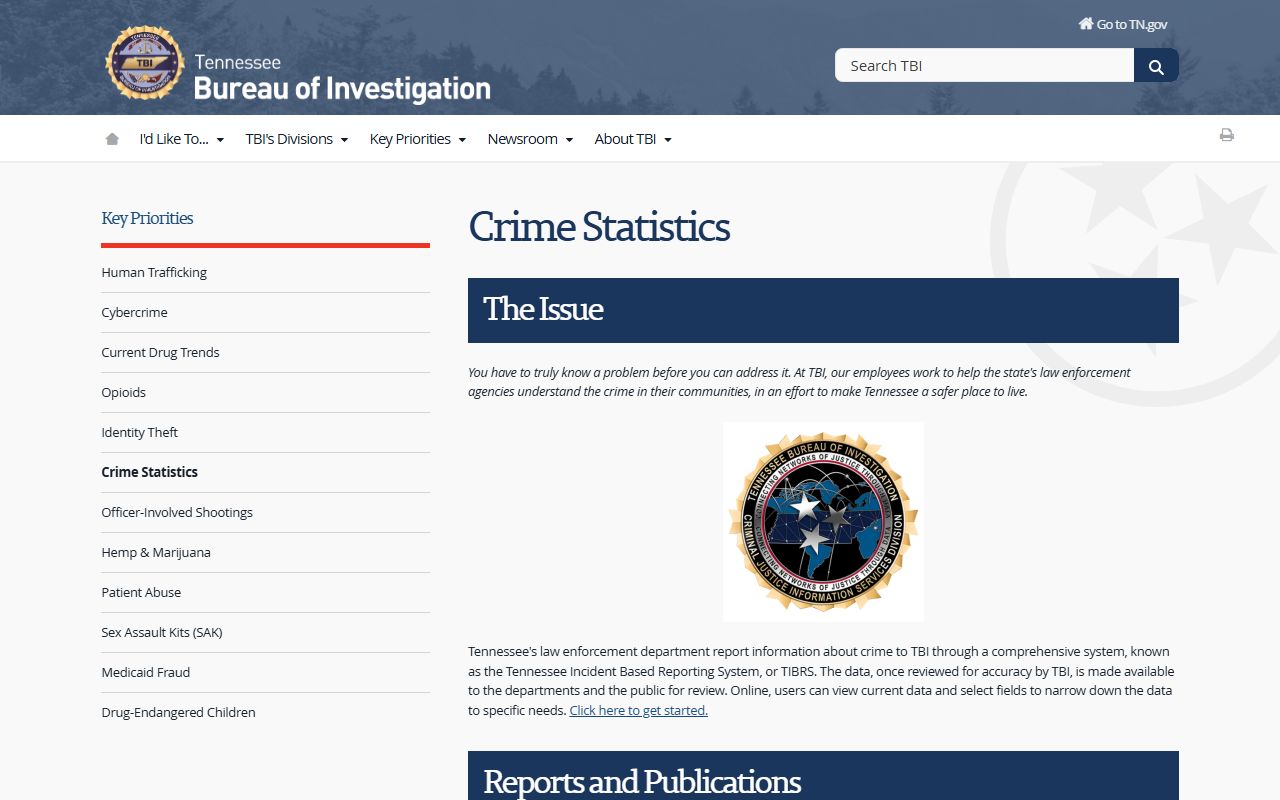Screen dimensions: 1280x800
Task: Open Cybercrime from the sidebar list
Action: [x=134, y=312]
